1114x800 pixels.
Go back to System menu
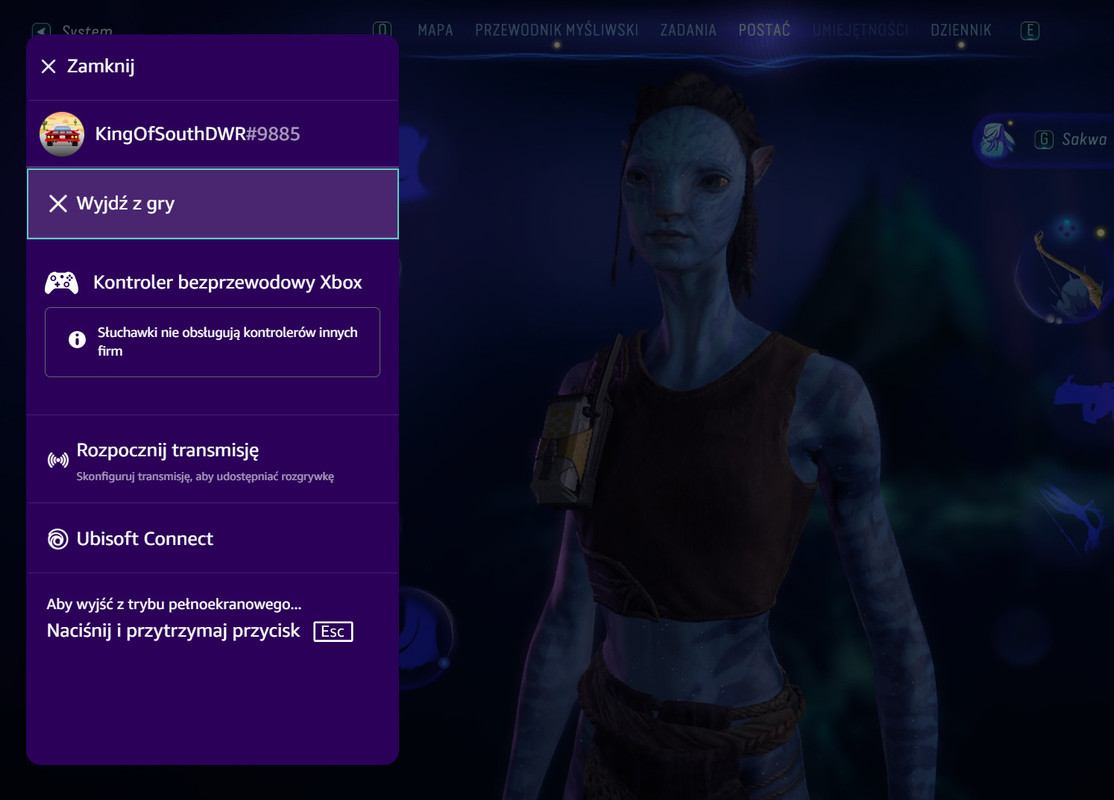pyautogui.click(x=72, y=31)
